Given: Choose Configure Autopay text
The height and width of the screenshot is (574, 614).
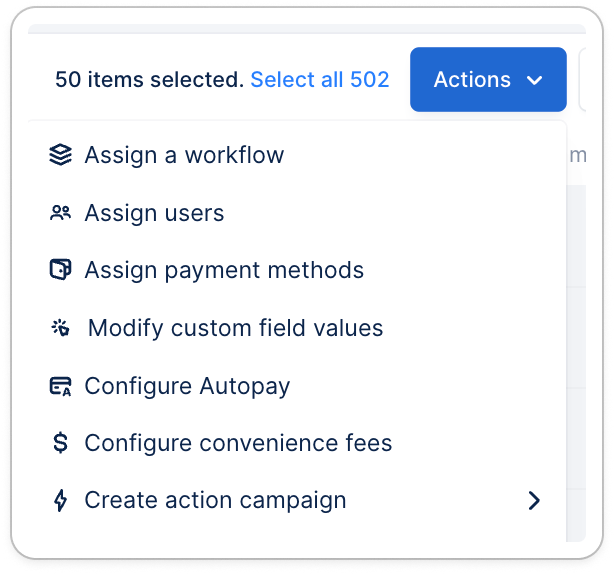Looking at the screenshot, I should click(x=187, y=386).
